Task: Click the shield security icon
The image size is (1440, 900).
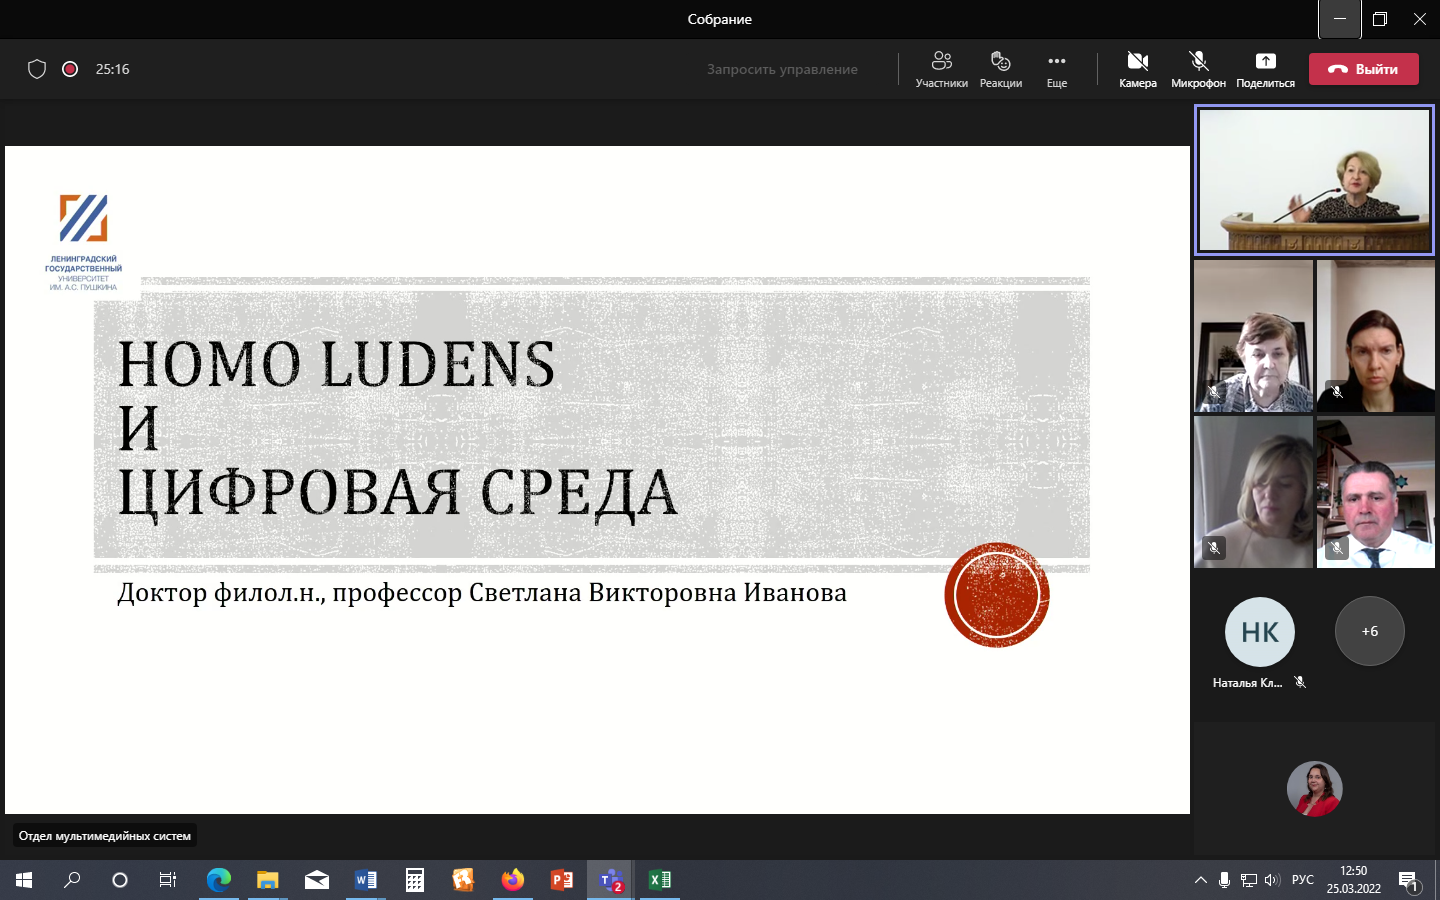Action: click(37, 69)
